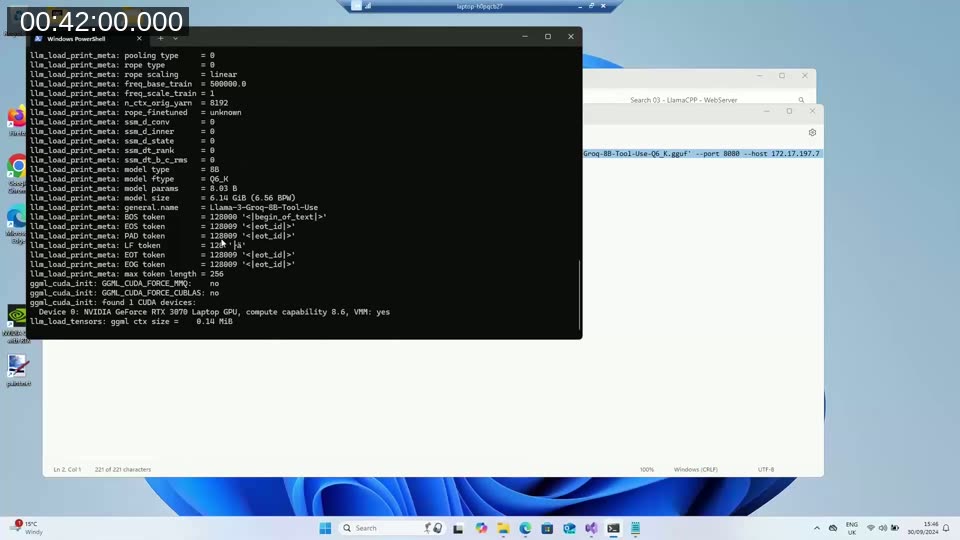Minimize the PowerShell terminal window
This screenshot has height=540, width=960.
(x=525, y=37)
